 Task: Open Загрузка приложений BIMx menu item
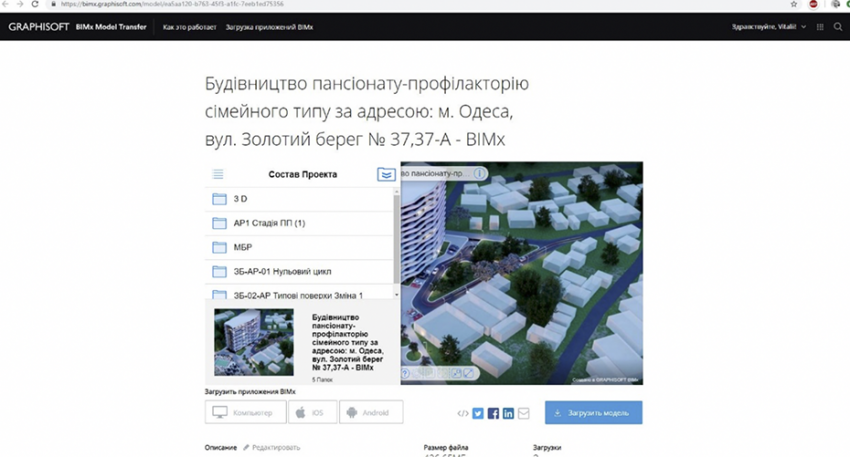coord(269,26)
